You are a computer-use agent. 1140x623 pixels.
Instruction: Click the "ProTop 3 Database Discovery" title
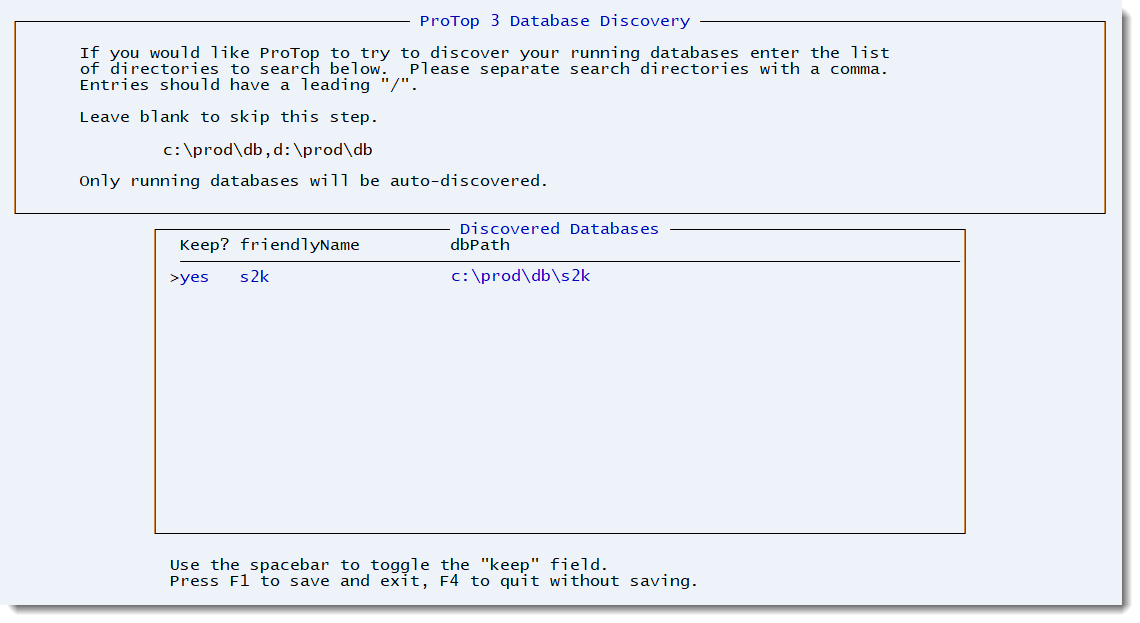coord(554,21)
